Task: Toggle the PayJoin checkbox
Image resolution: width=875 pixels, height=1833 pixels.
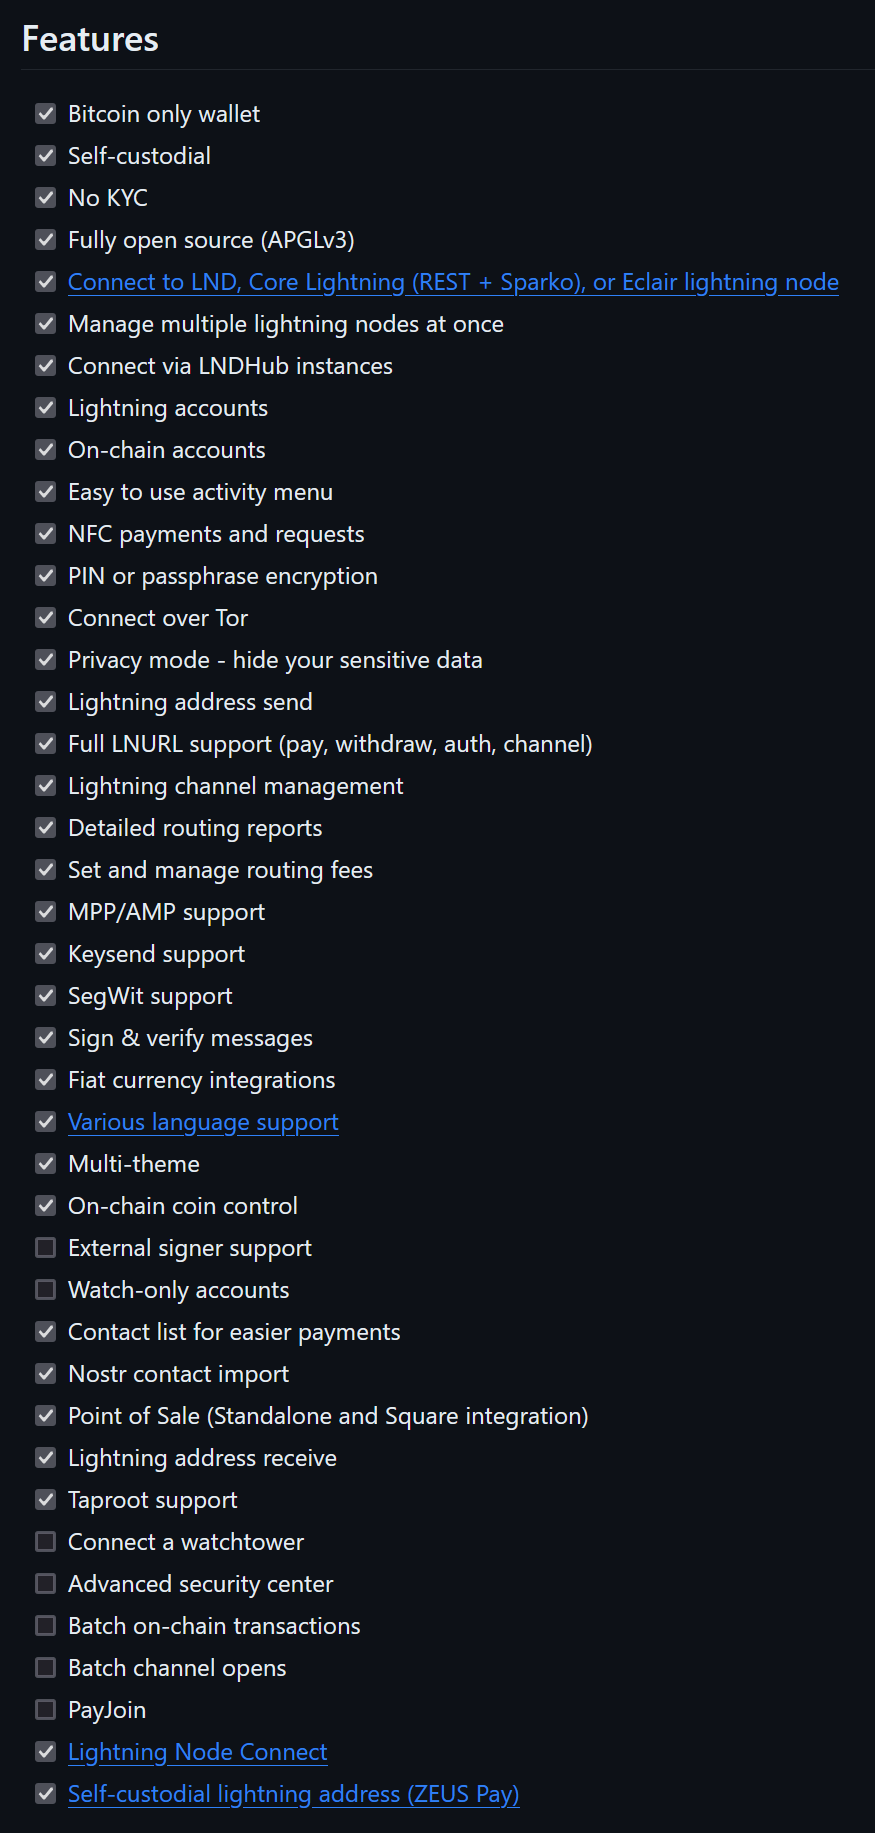Action: [x=45, y=1710]
